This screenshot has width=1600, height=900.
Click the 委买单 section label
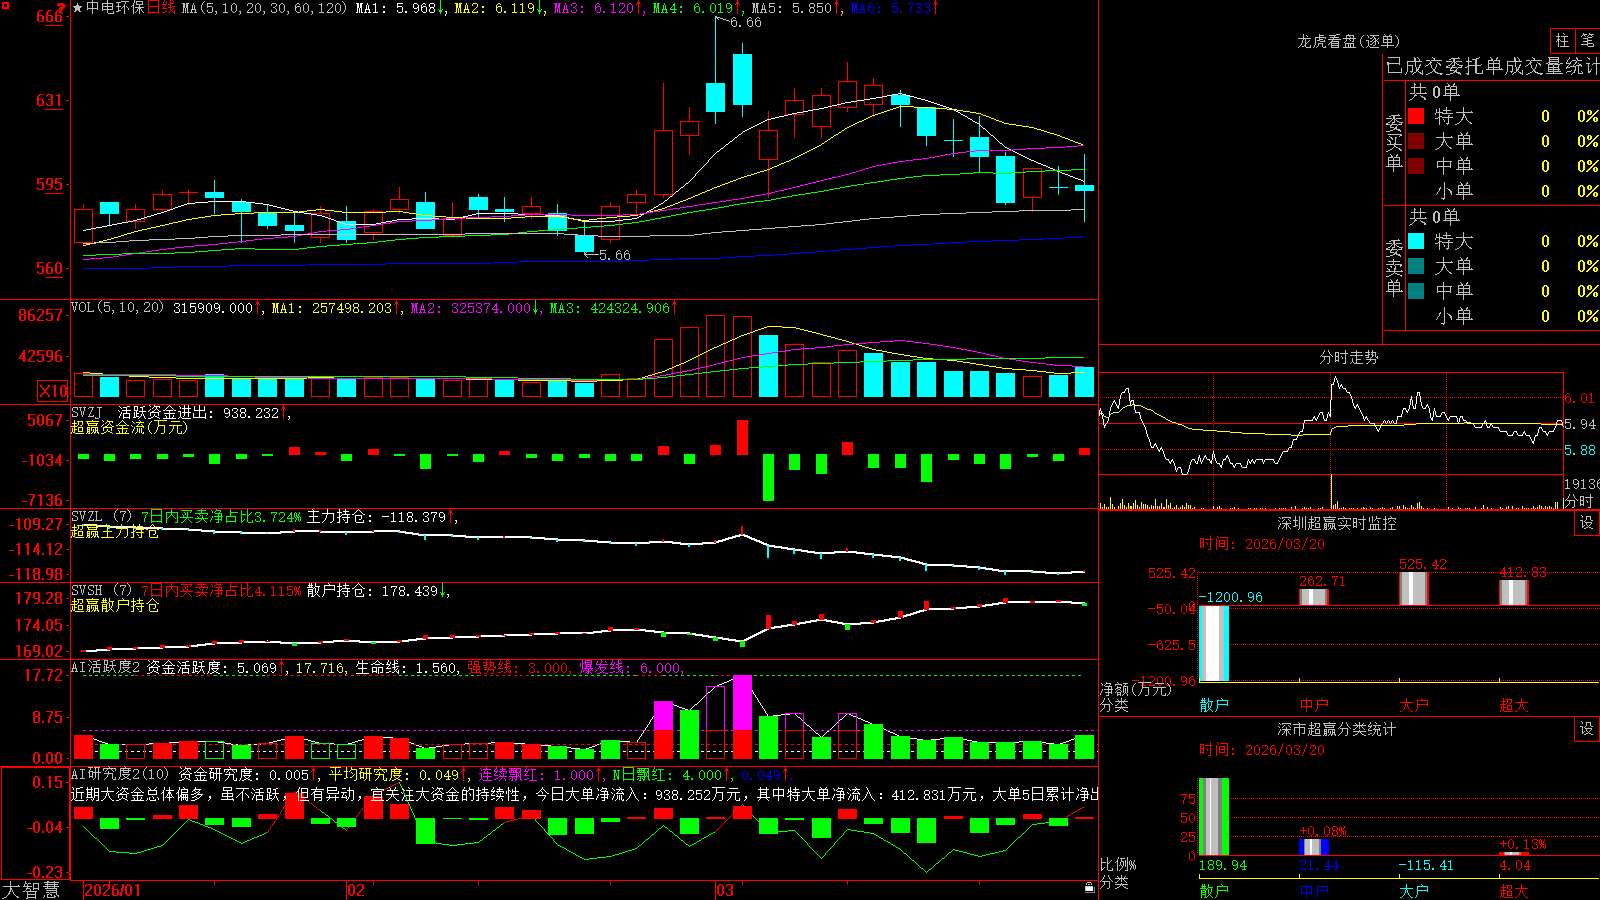[x=1394, y=143]
